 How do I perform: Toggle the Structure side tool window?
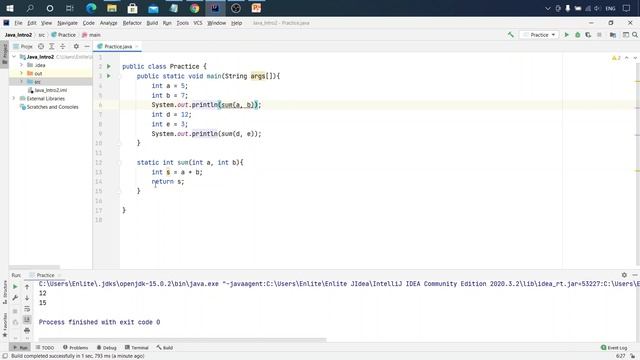point(4,292)
